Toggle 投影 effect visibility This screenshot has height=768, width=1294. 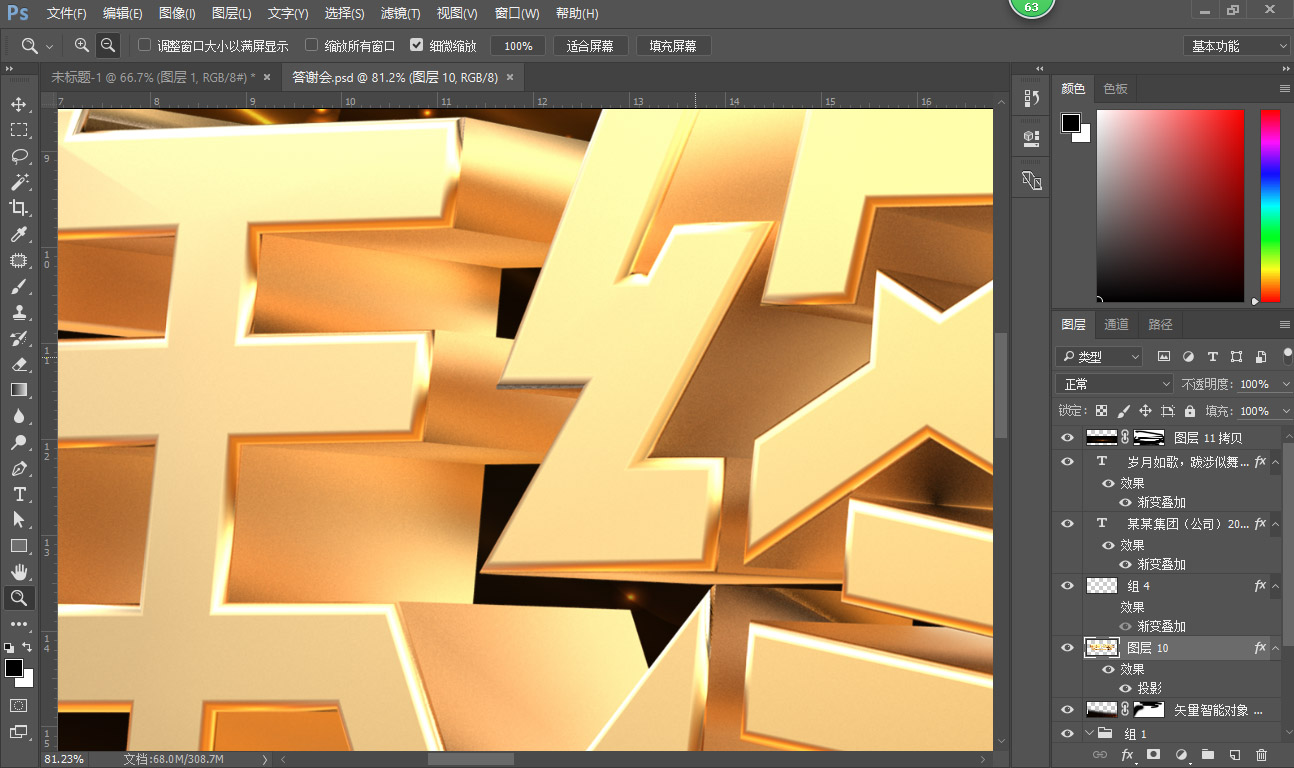coord(1125,689)
